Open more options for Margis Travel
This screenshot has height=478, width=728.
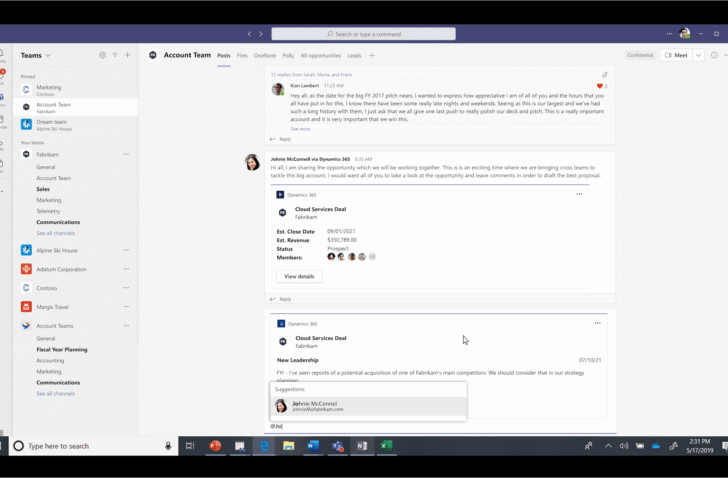126,307
